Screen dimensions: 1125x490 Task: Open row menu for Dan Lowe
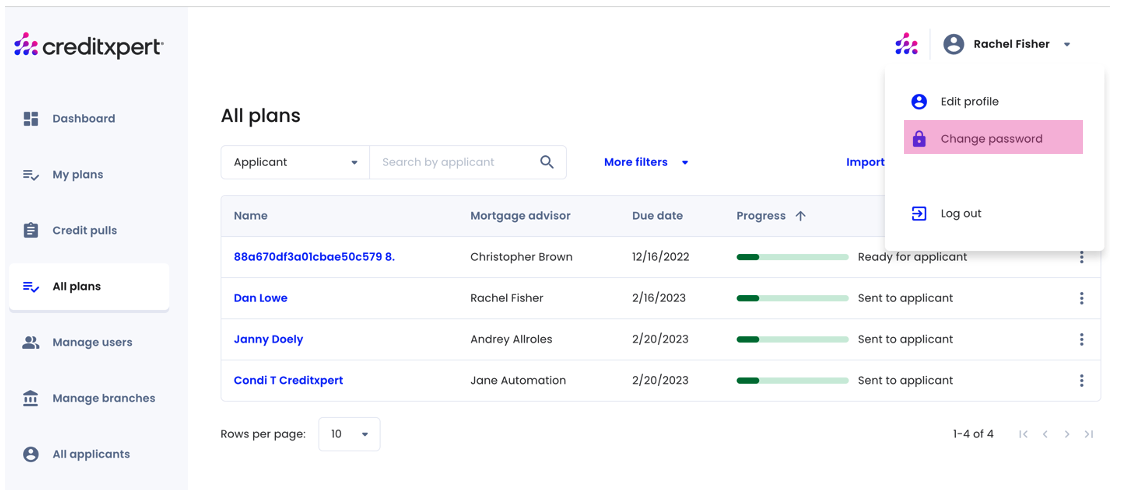pyautogui.click(x=1081, y=298)
